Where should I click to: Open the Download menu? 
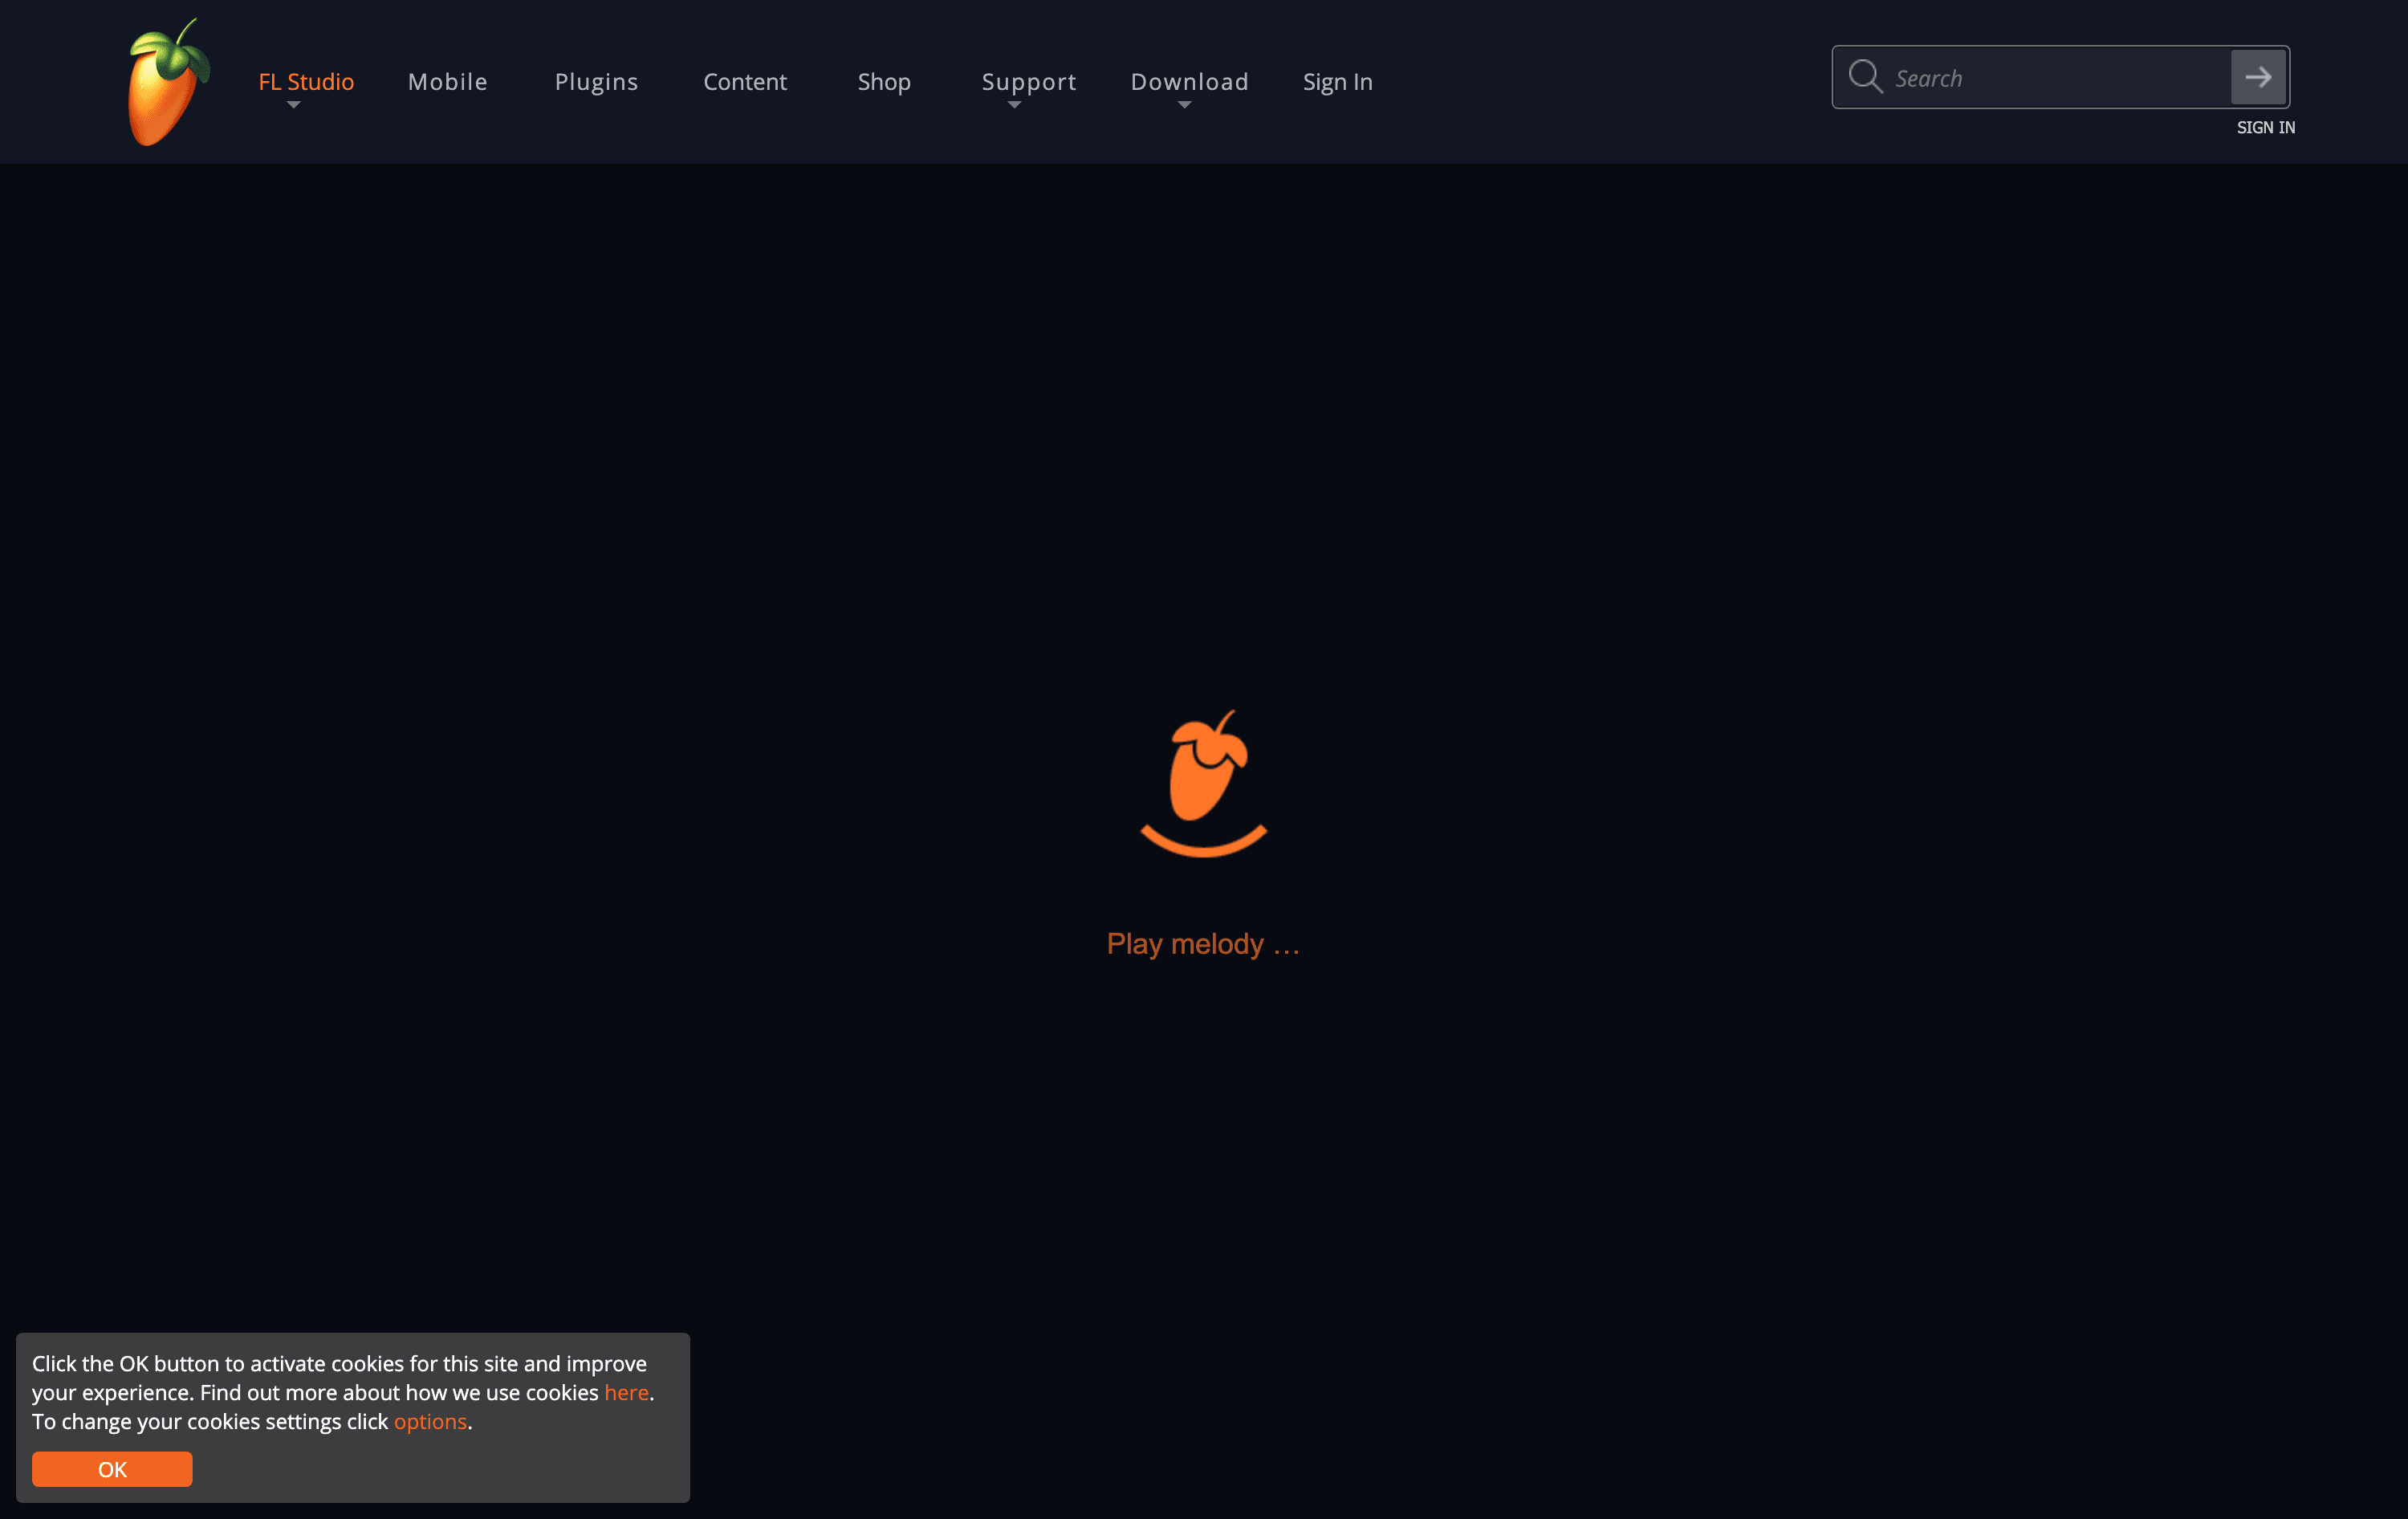coord(1189,82)
